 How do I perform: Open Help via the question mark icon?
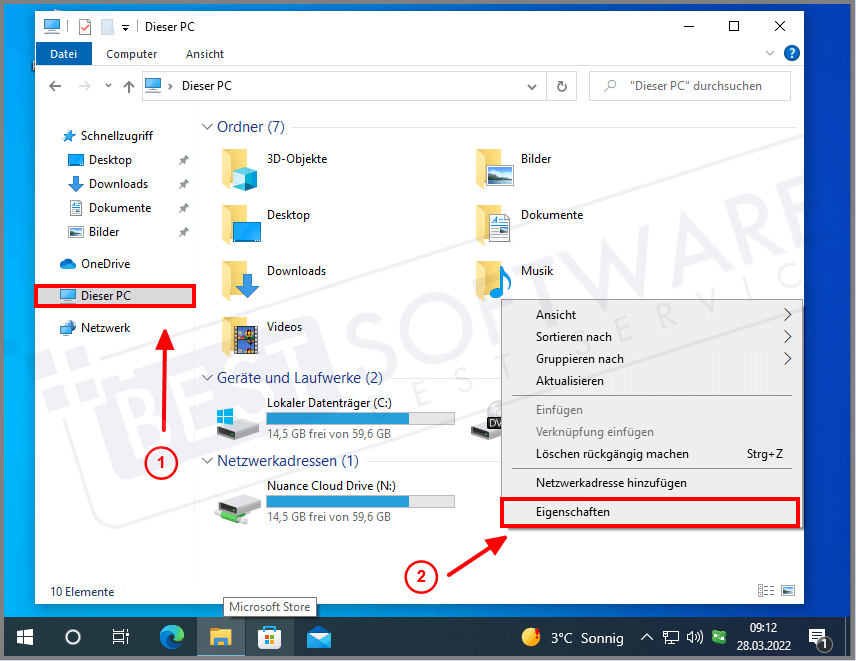pyautogui.click(x=792, y=52)
